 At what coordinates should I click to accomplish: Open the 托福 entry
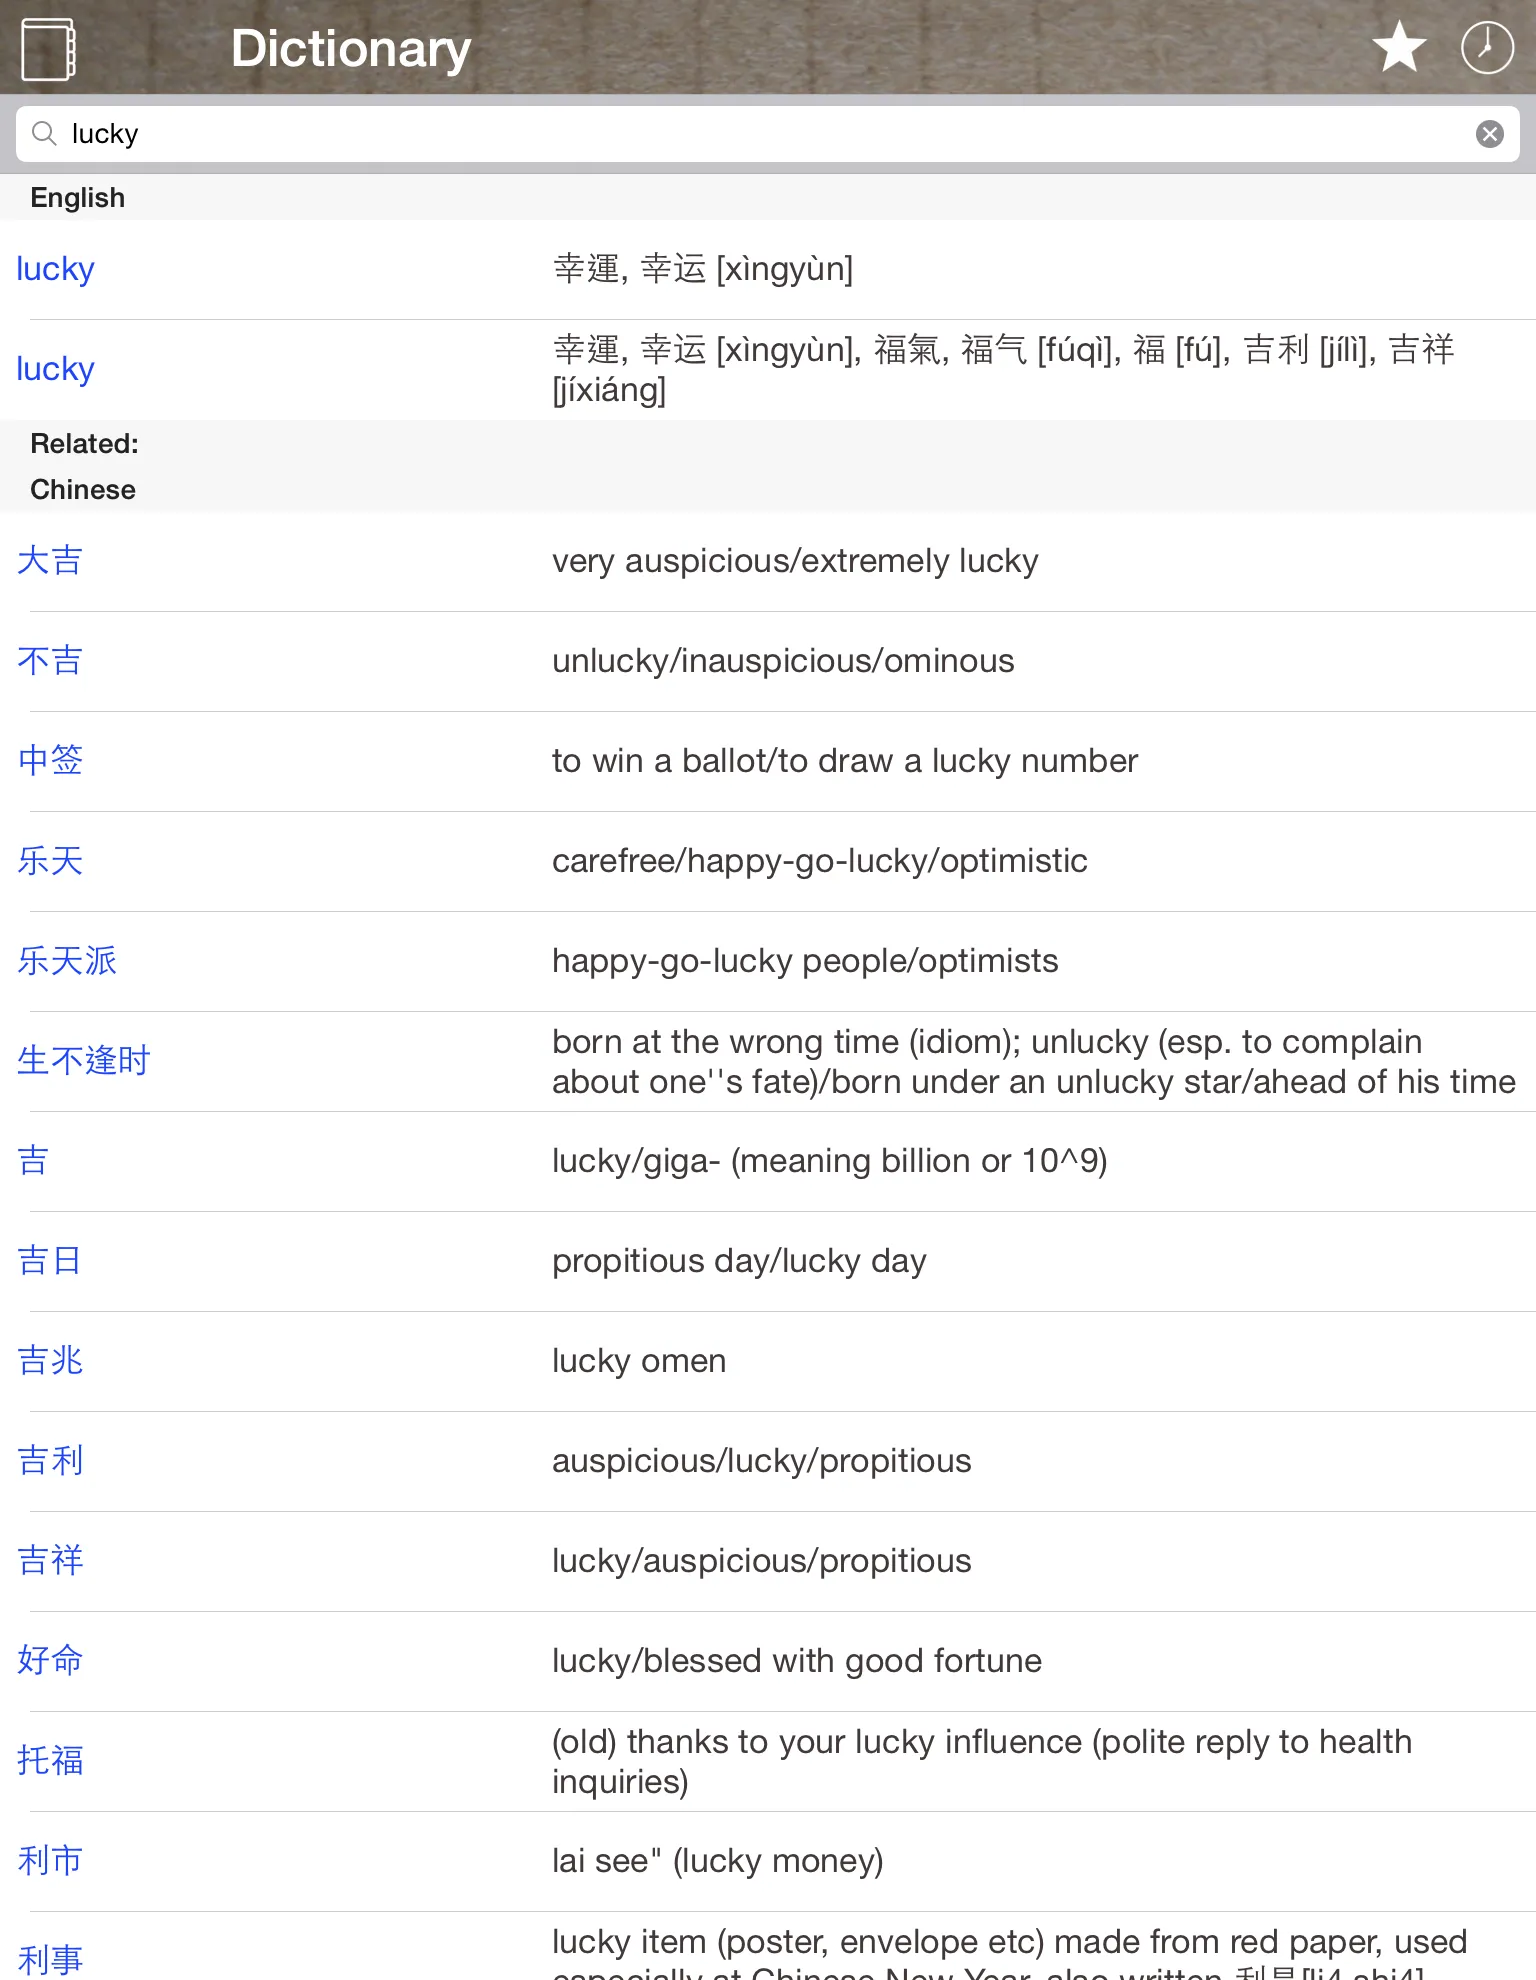tap(768, 1761)
